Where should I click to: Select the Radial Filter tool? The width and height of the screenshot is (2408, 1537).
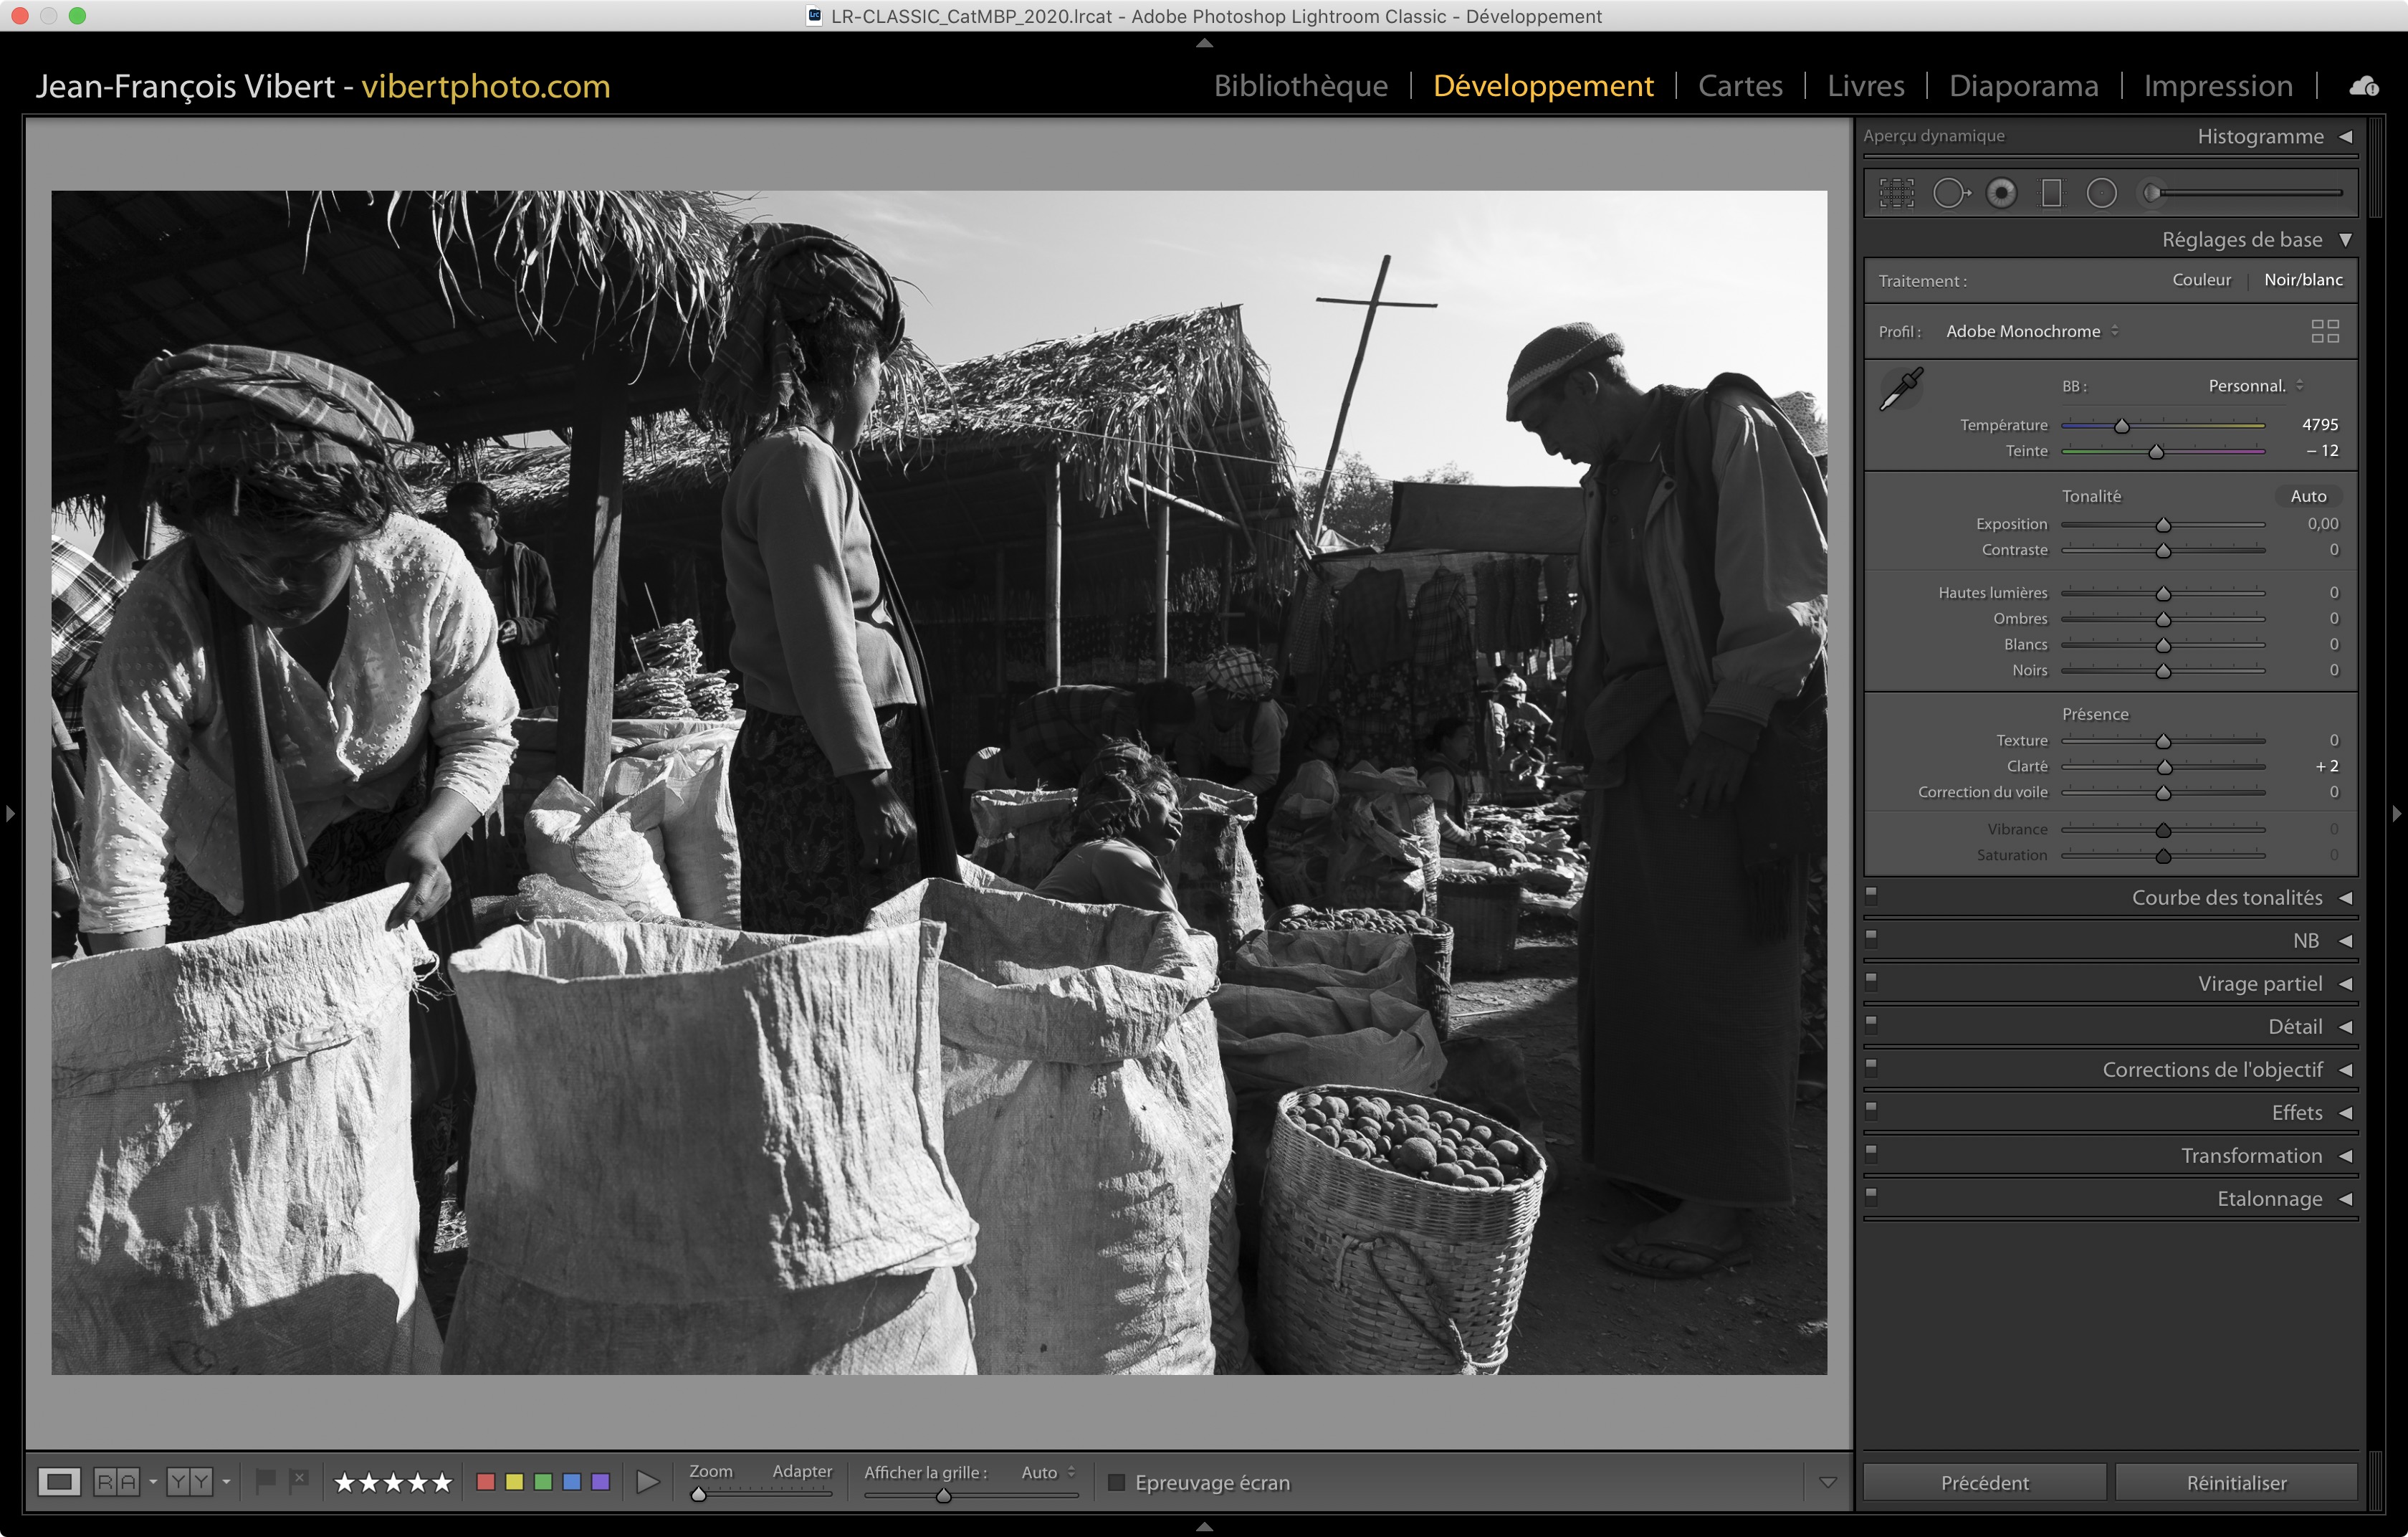(2101, 193)
